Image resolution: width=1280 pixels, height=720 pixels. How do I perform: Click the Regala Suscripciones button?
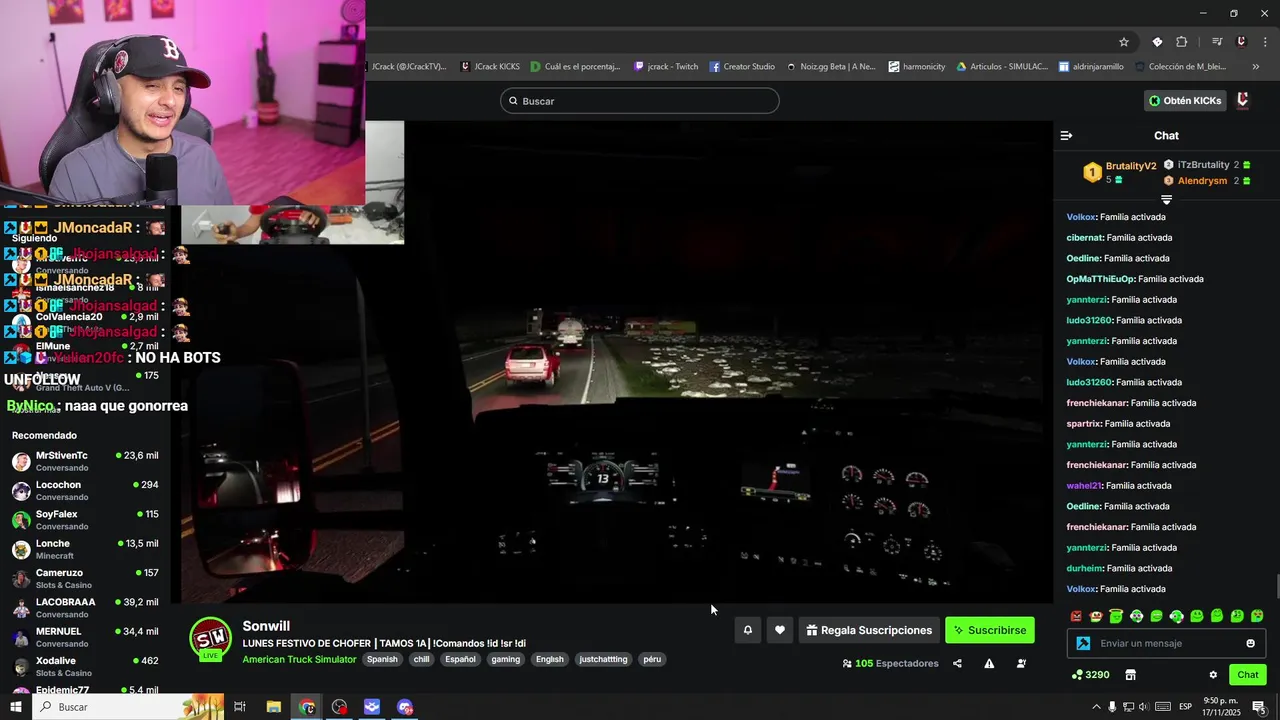869,630
